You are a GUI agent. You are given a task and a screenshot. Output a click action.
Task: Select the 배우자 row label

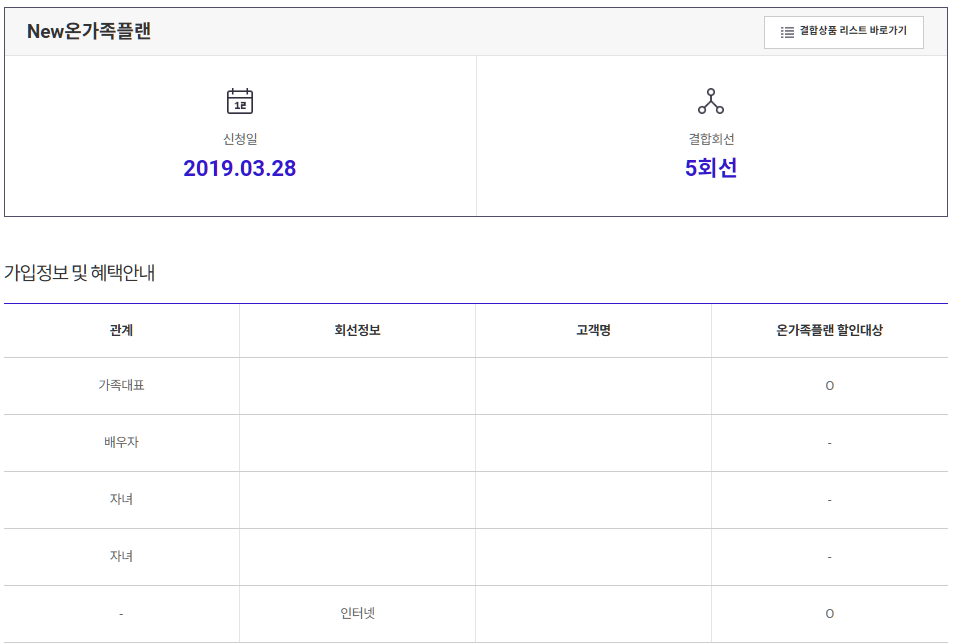coord(121,442)
